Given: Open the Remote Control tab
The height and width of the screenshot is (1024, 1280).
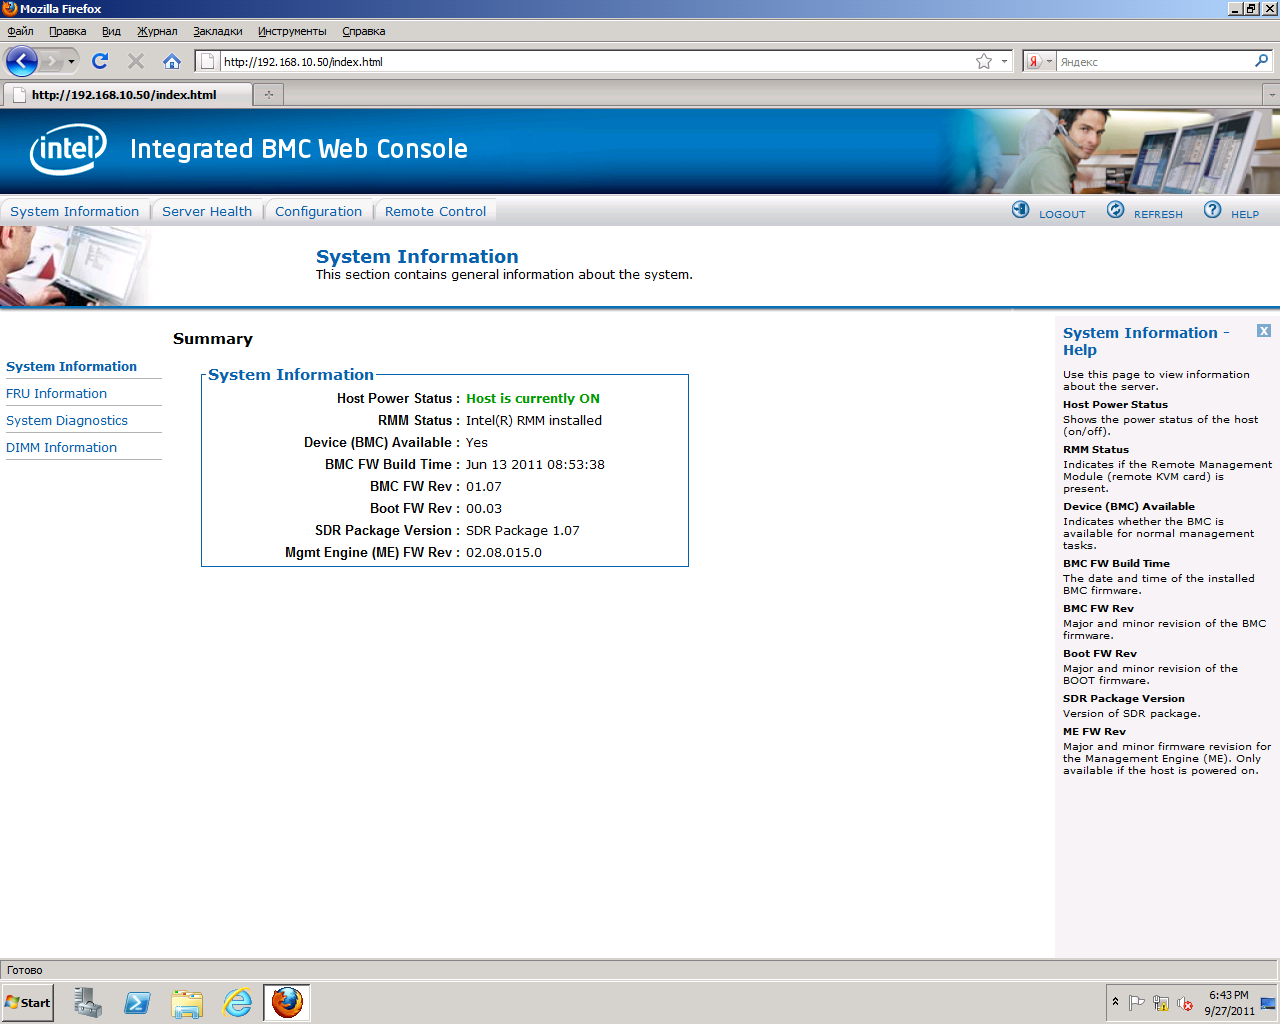Looking at the screenshot, I should click(435, 212).
